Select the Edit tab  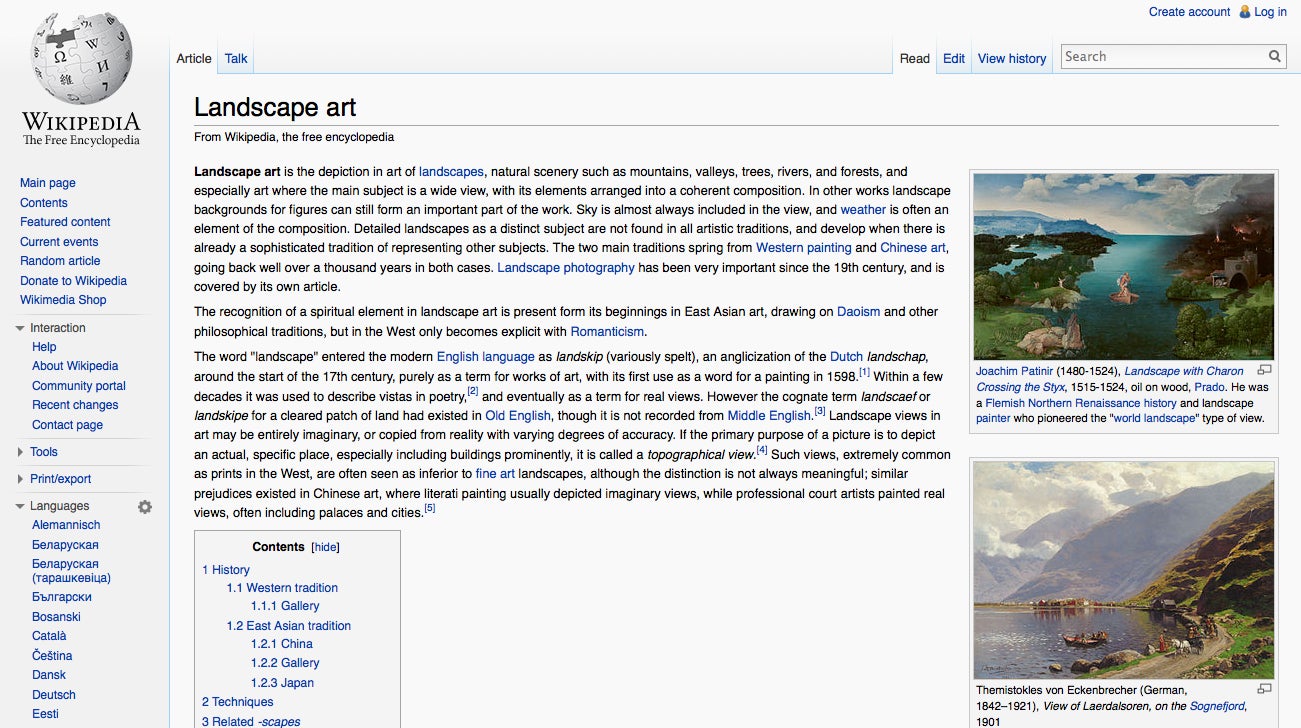click(x=954, y=58)
